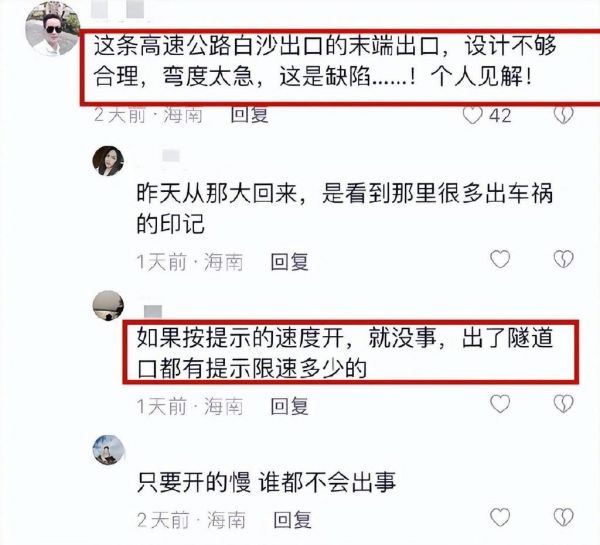Open avatar of woman with dark hair
Viewport: 600px width, 545px height.
coord(108,161)
